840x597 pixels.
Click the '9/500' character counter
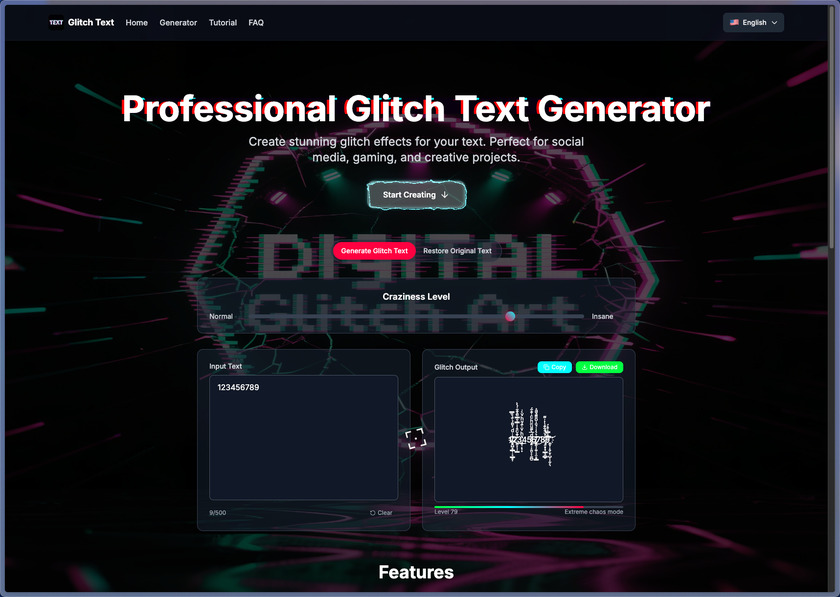coord(218,513)
